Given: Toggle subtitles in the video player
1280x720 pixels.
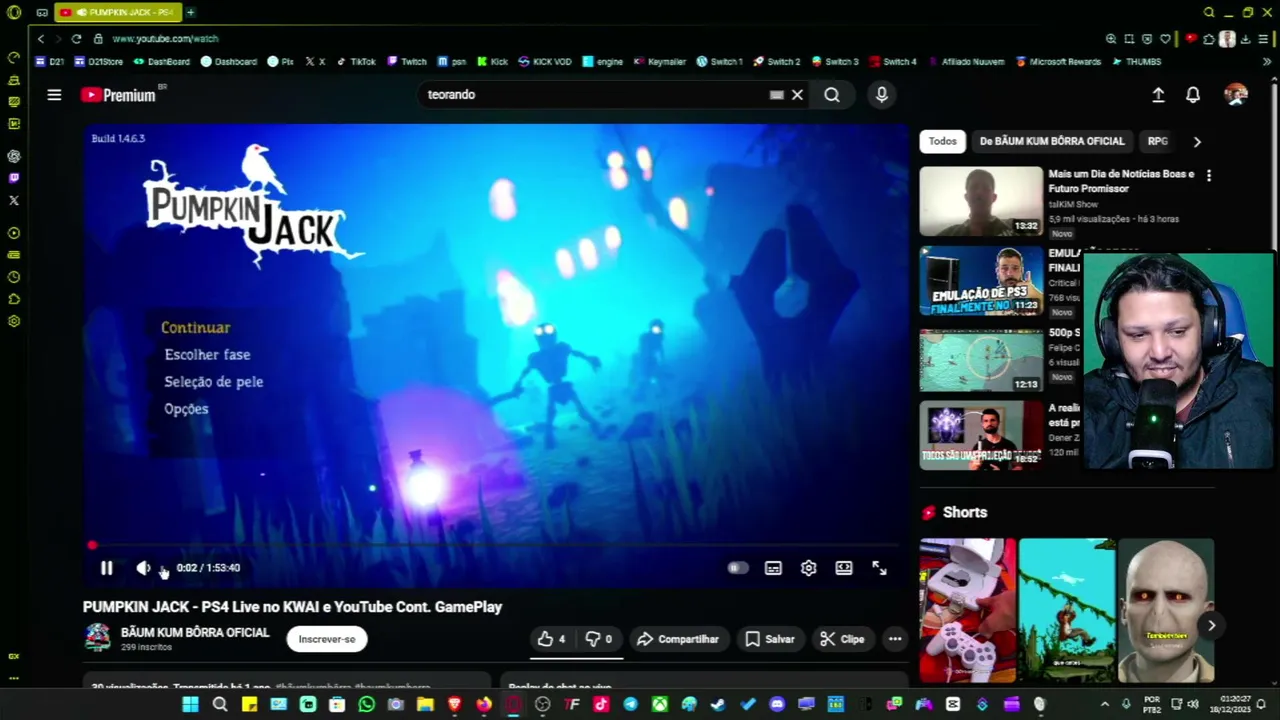Looking at the screenshot, I should click(773, 568).
